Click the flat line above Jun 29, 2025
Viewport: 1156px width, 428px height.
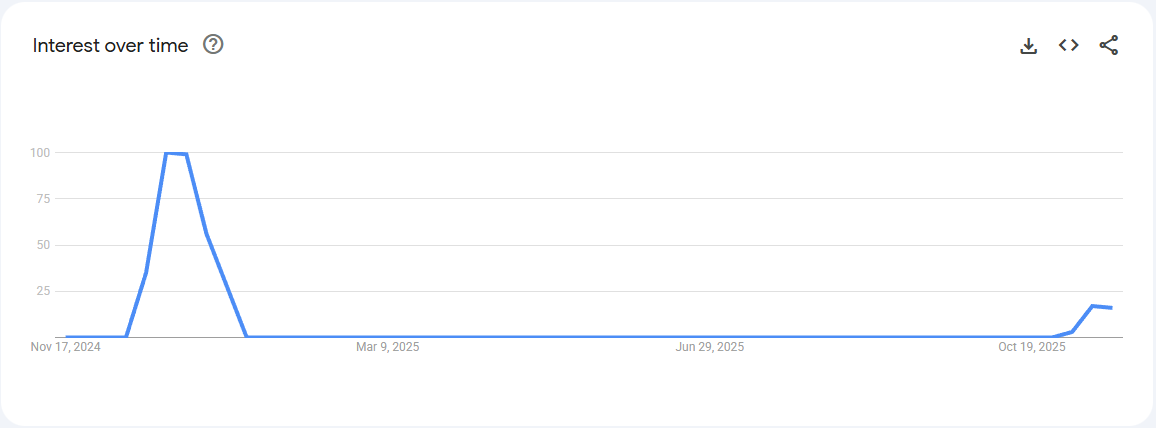(710, 337)
